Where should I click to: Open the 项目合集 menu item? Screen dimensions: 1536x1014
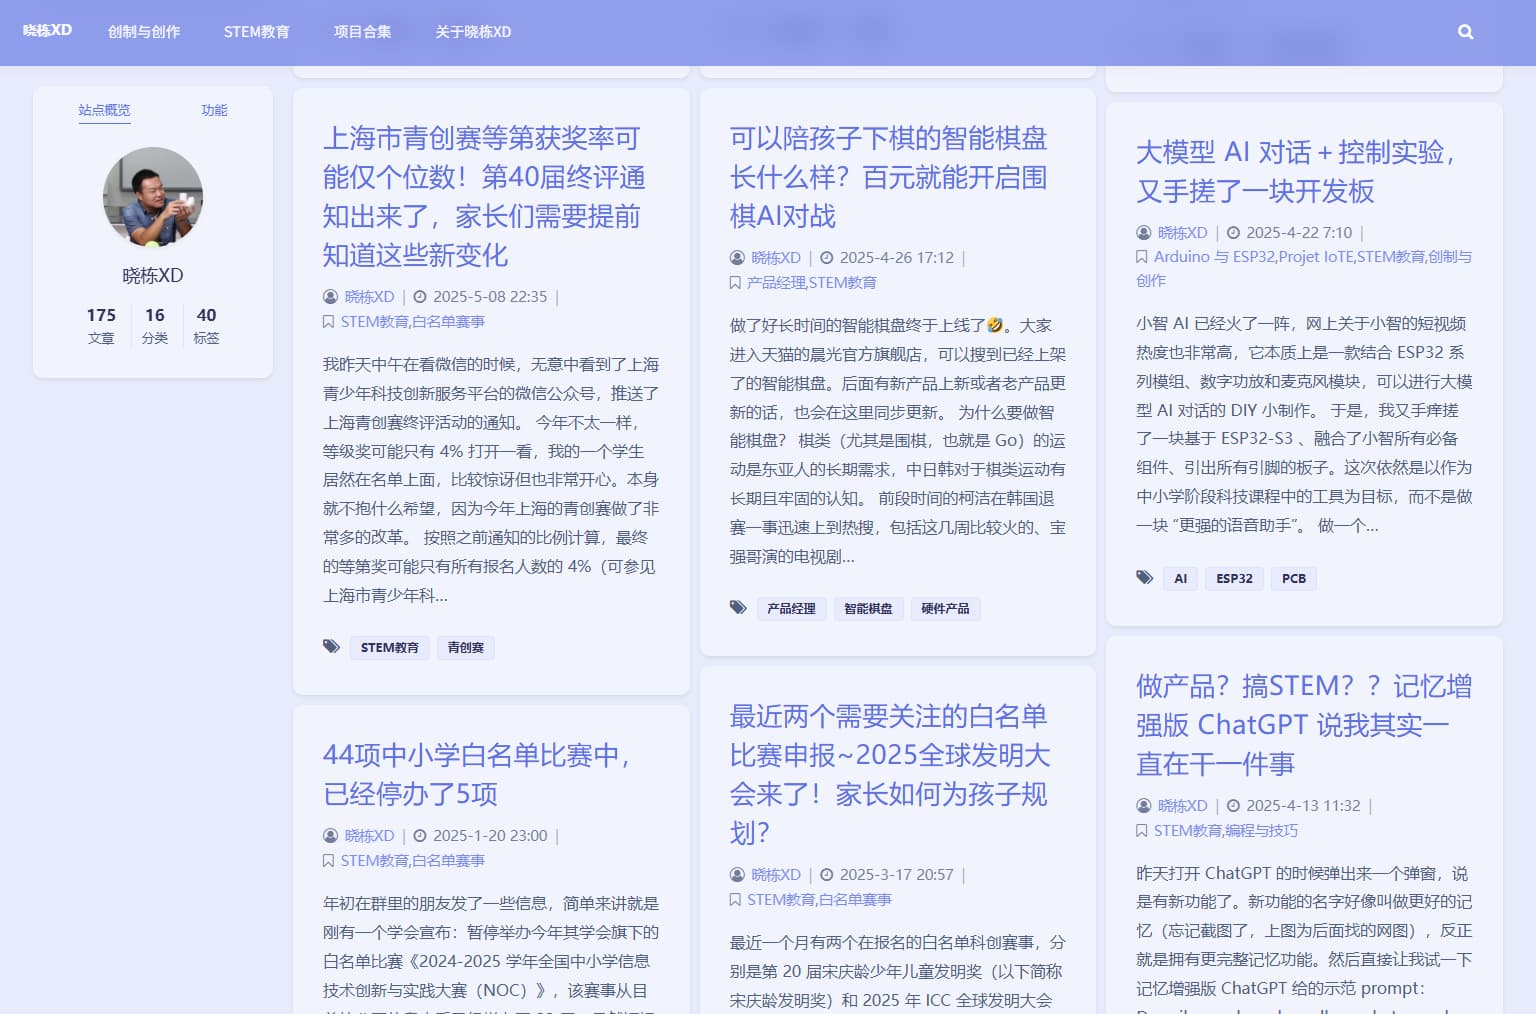coord(362,32)
